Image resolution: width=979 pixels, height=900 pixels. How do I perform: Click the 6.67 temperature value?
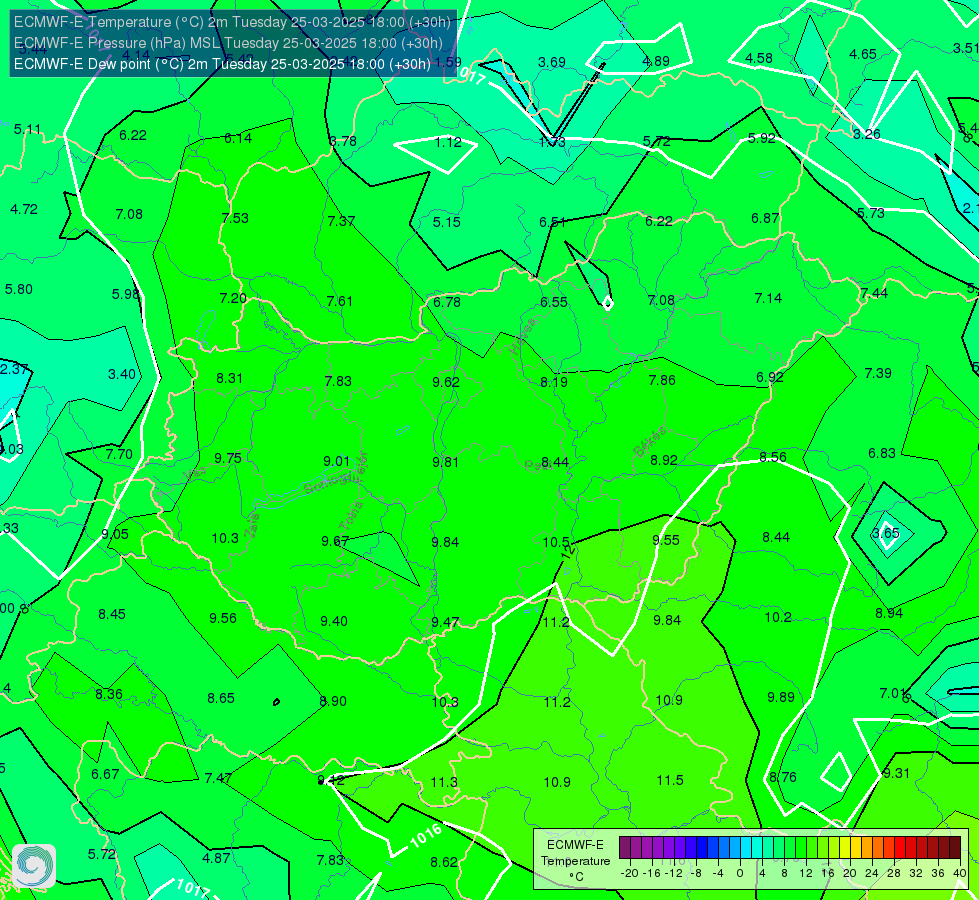tap(105, 774)
